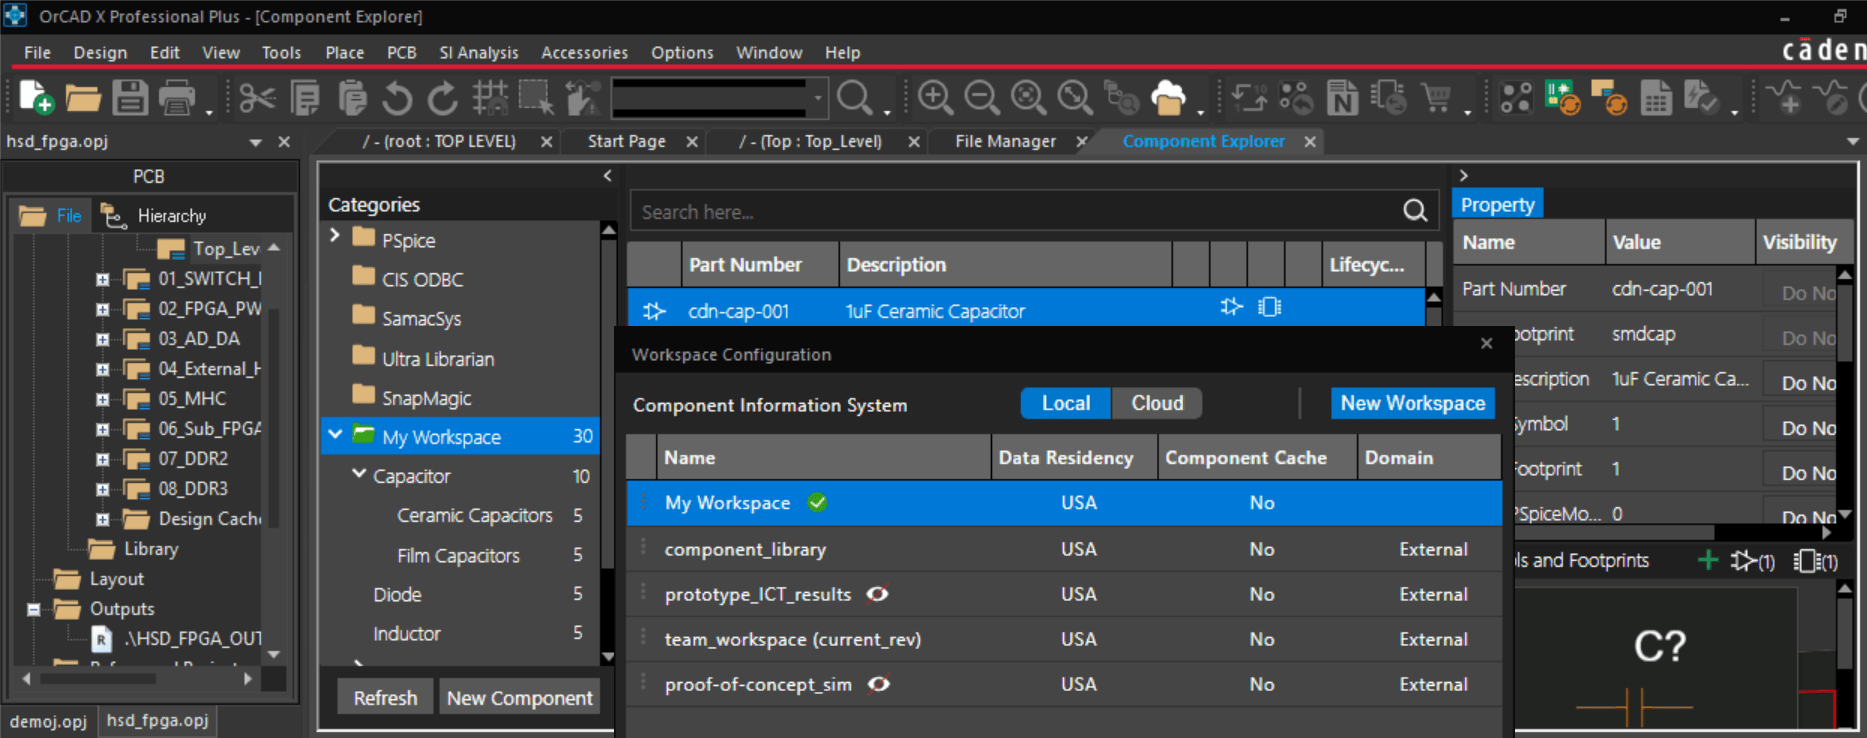Toggle visibility eye for prototype_ICT_results
This screenshot has height=738, width=1867.
[877, 594]
